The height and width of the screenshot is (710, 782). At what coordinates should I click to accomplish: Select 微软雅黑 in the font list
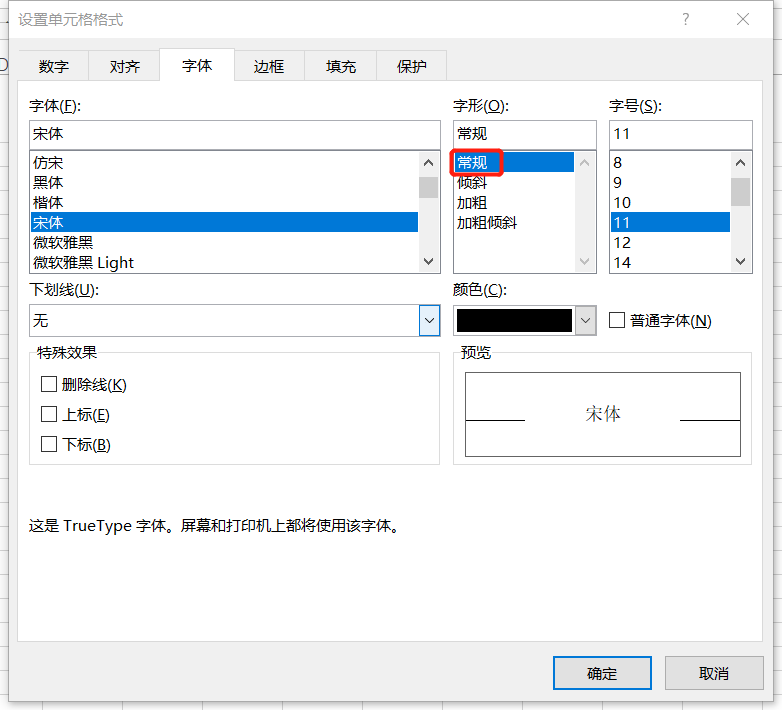point(224,242)
